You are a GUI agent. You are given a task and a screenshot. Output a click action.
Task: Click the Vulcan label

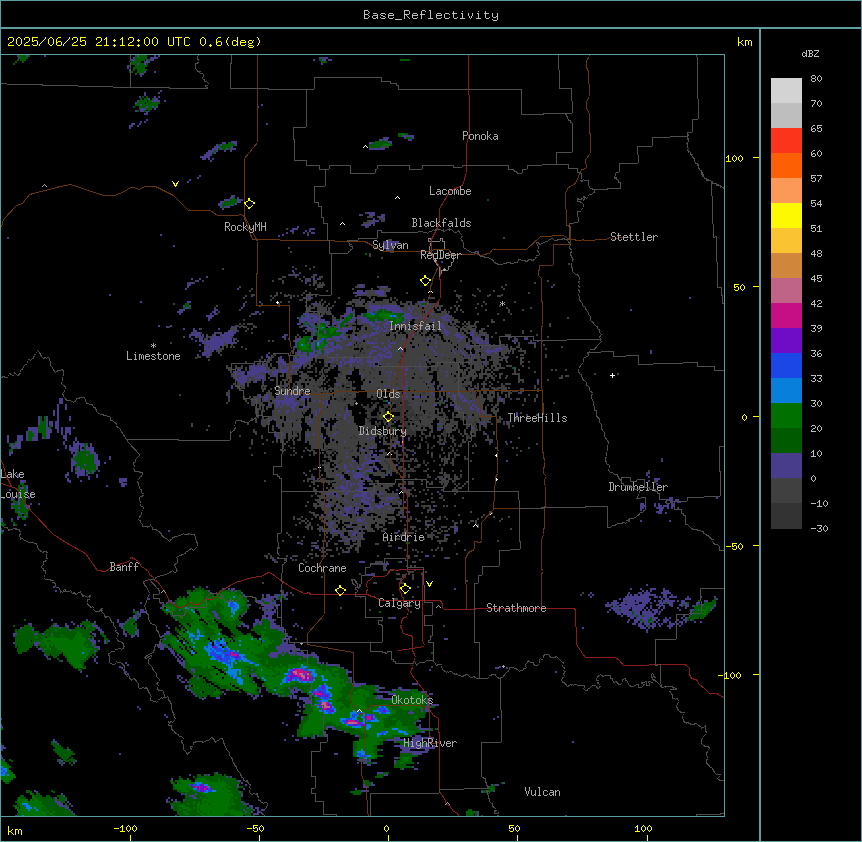click(x=543, y=792)
